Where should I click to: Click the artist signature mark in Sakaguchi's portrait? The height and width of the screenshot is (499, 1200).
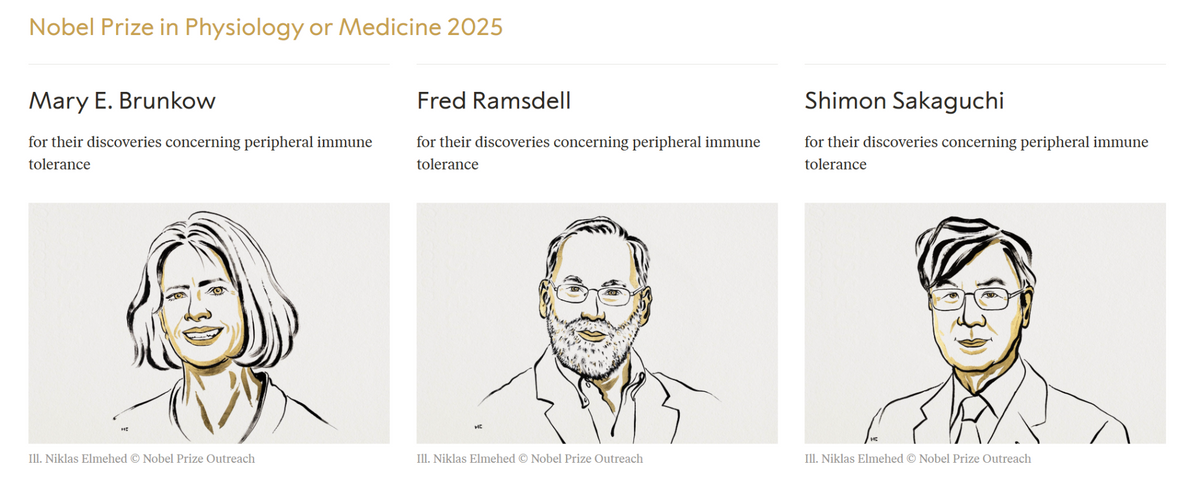872,437
